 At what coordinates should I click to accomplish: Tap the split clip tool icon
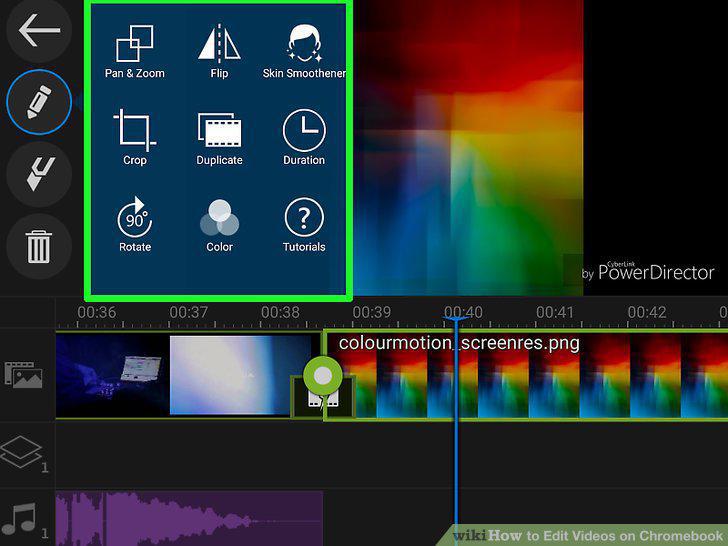click(x=39, y=174)
